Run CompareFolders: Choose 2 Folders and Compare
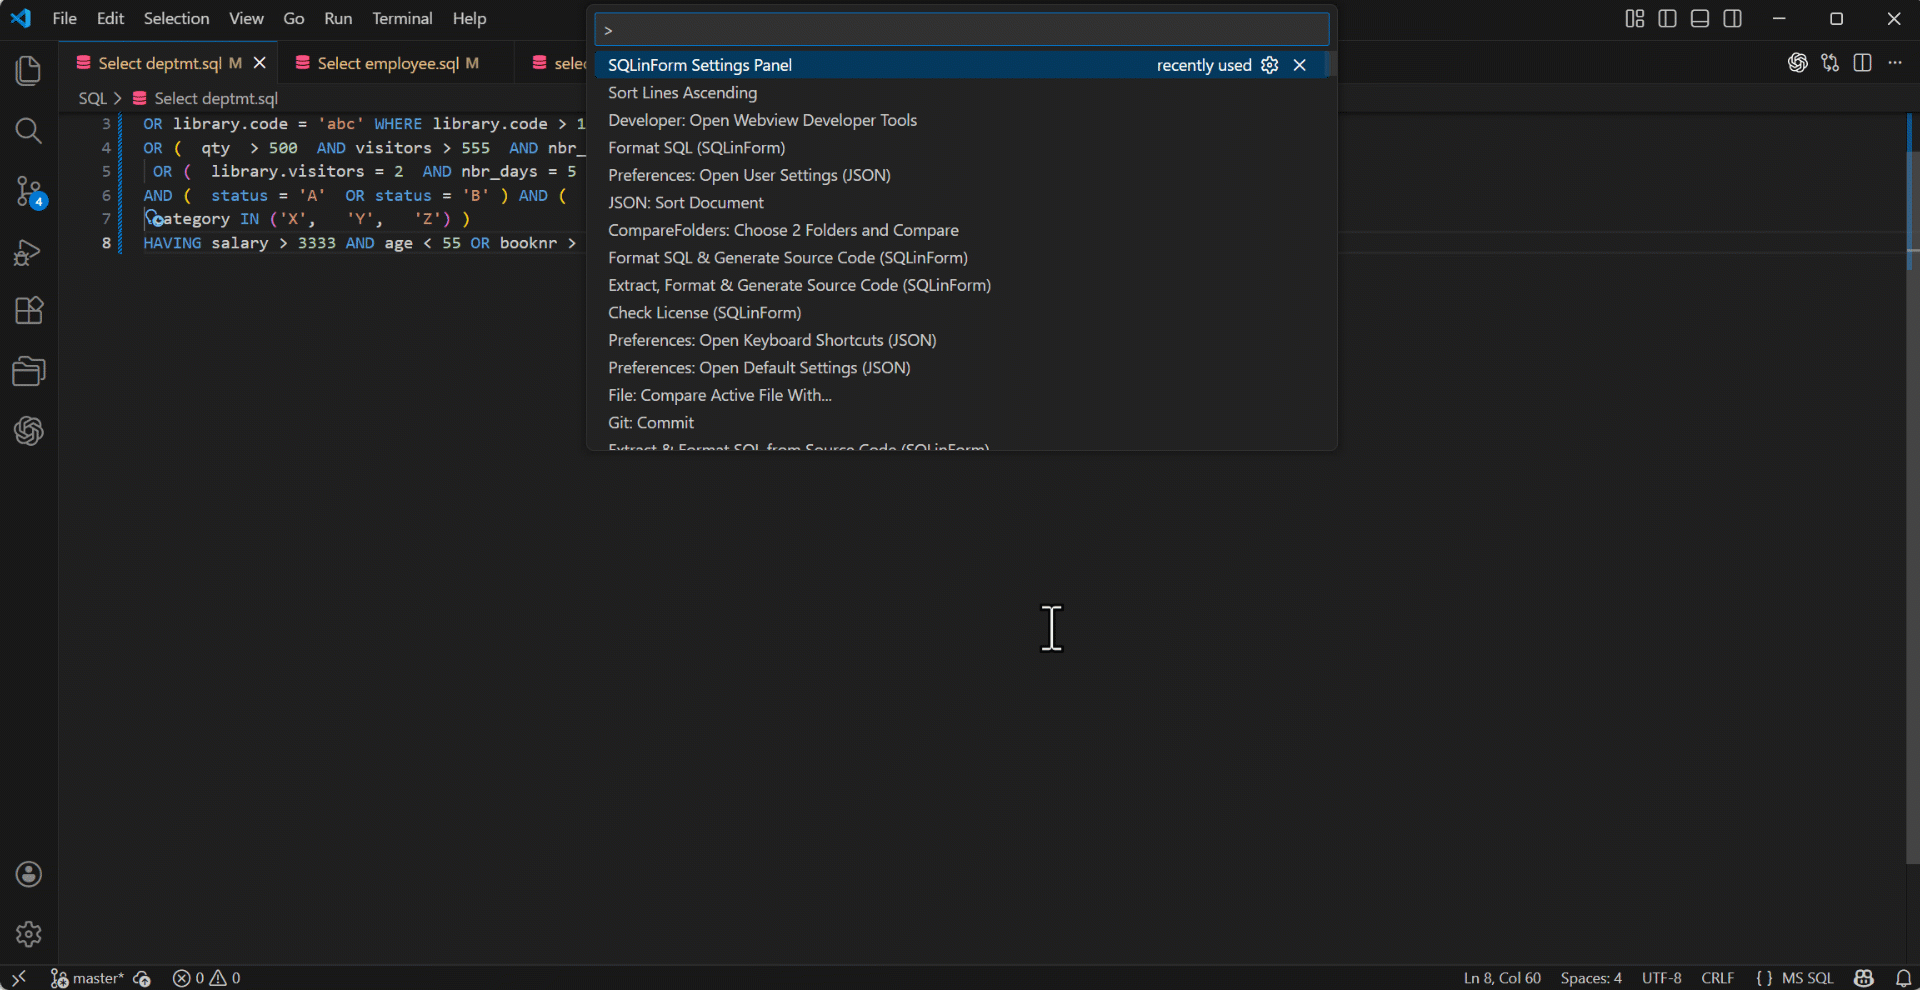1920x990 pixels. (x=962, y=230)
